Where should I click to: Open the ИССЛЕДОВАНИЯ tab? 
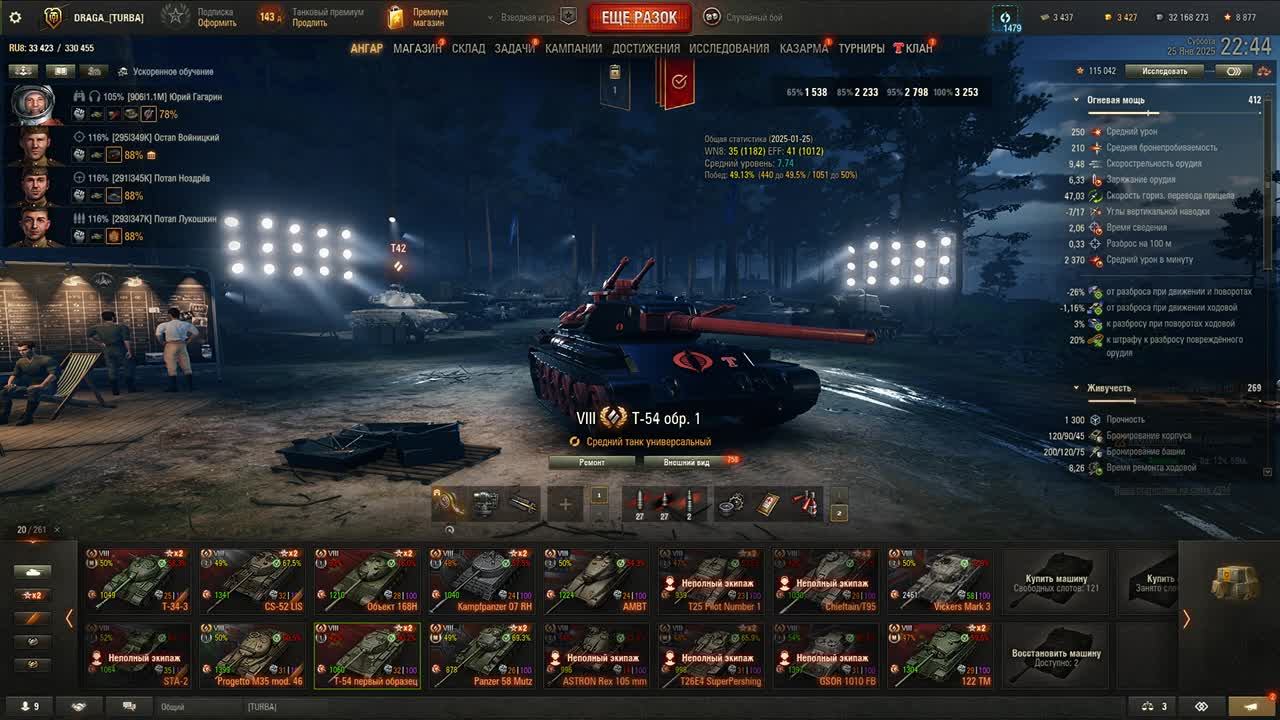[729, 48]
